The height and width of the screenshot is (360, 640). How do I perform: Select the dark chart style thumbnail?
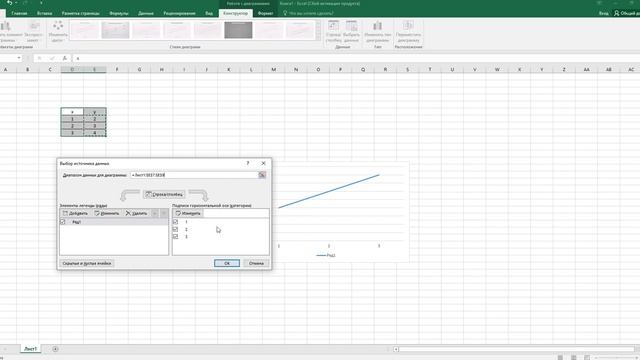(238, 30)
